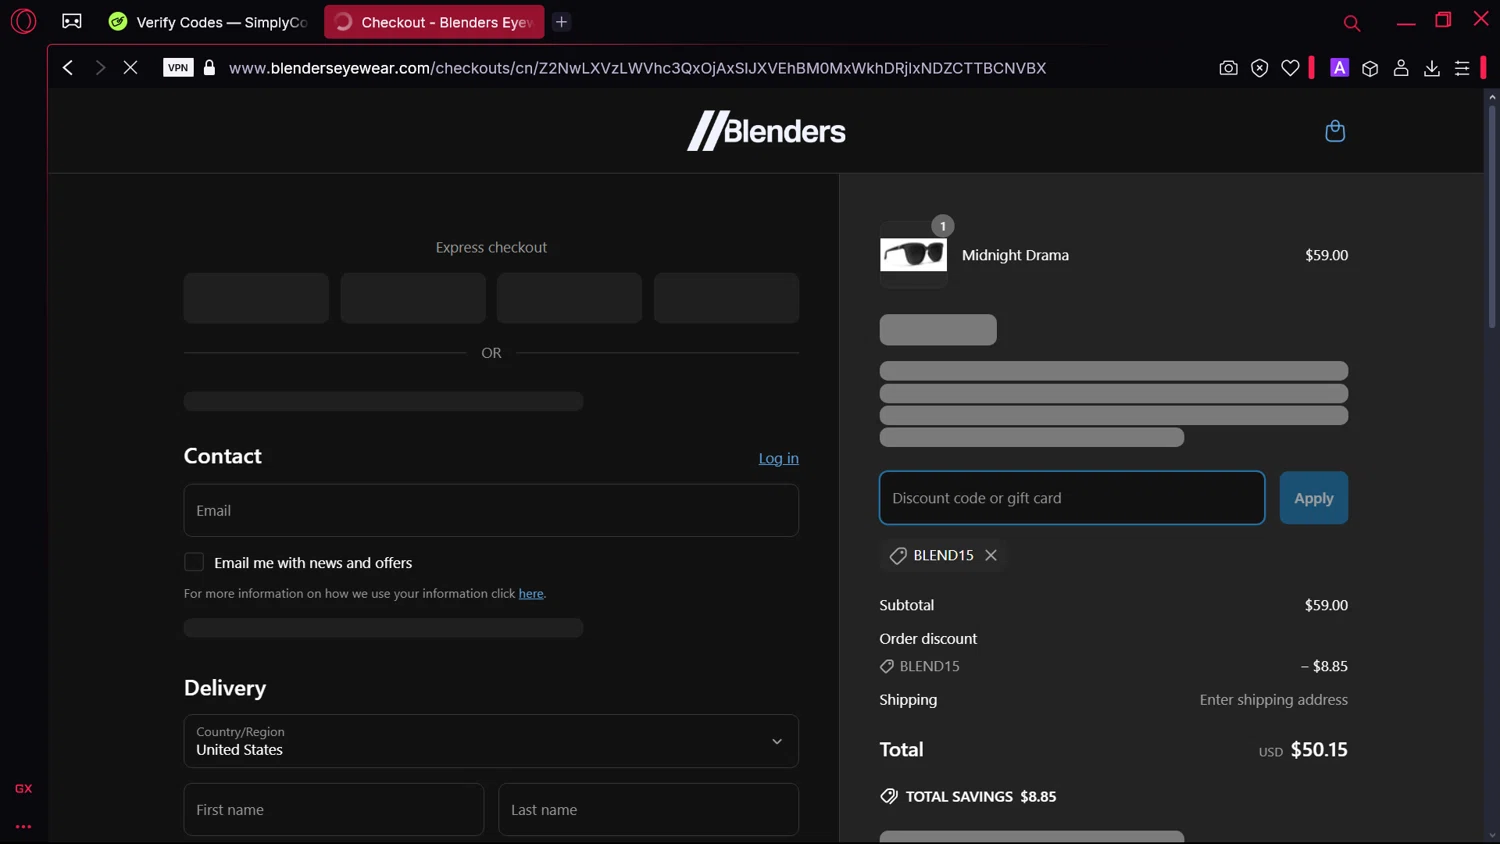Open the sidebar three-dots setup menu
Screen dimensions: 1500x844
click(23, 827)
